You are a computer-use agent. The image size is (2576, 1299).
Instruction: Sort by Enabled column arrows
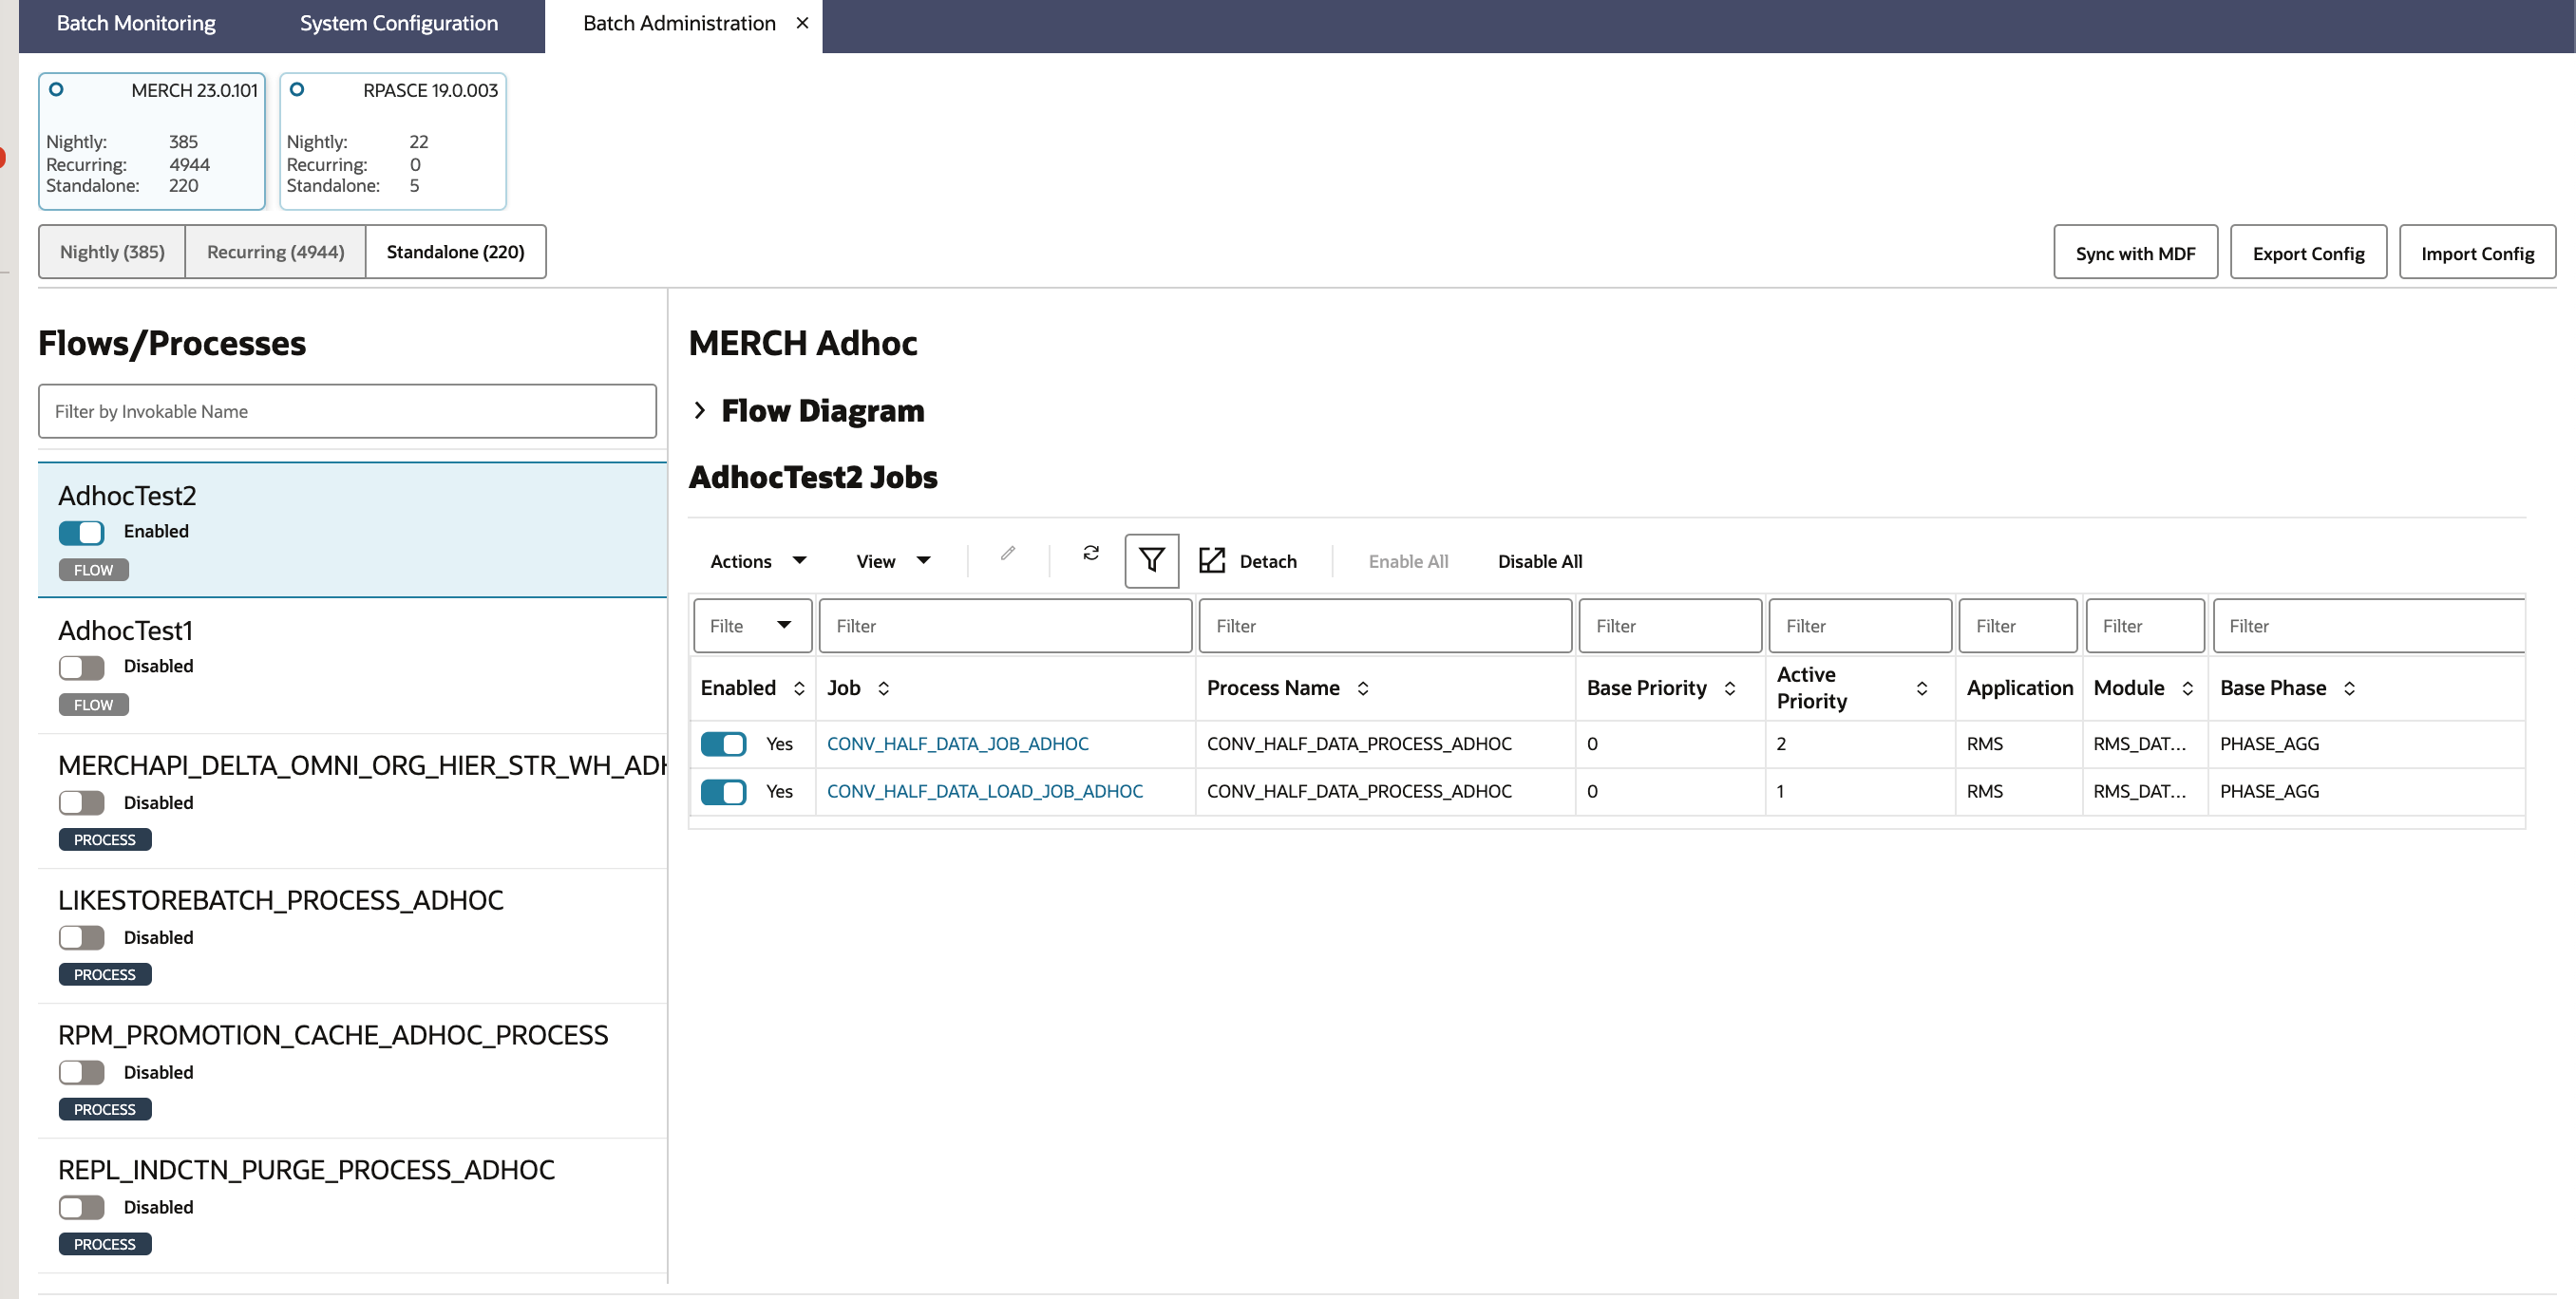pyautogui.click(x=799, y=688)
